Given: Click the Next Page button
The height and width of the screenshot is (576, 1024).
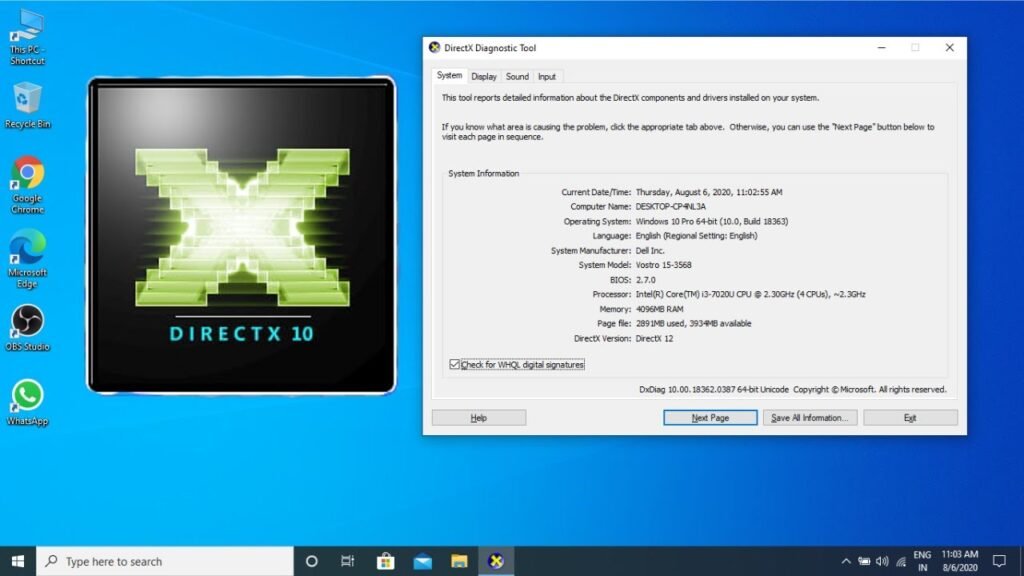Looking at the screenshot, I should coord(711,418).
